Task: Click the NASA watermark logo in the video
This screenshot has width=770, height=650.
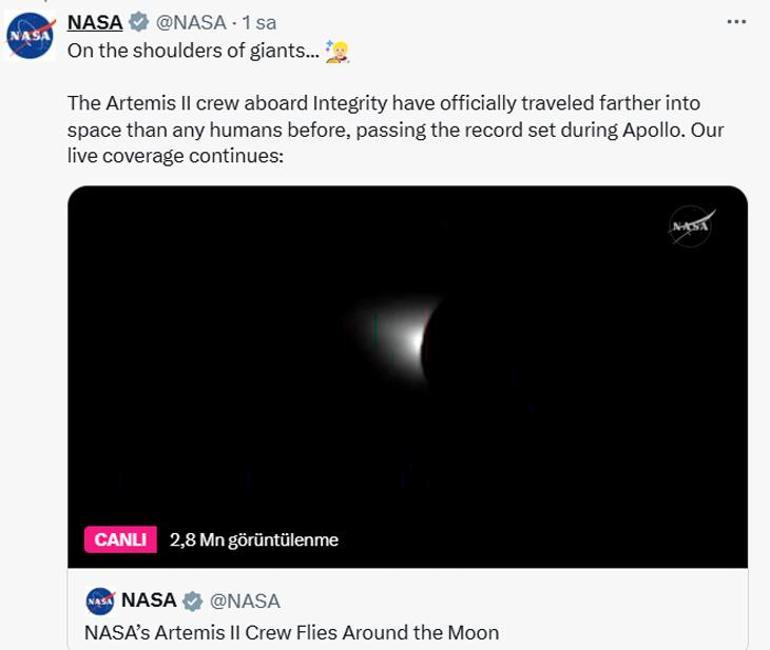Action: coord(690,226)
